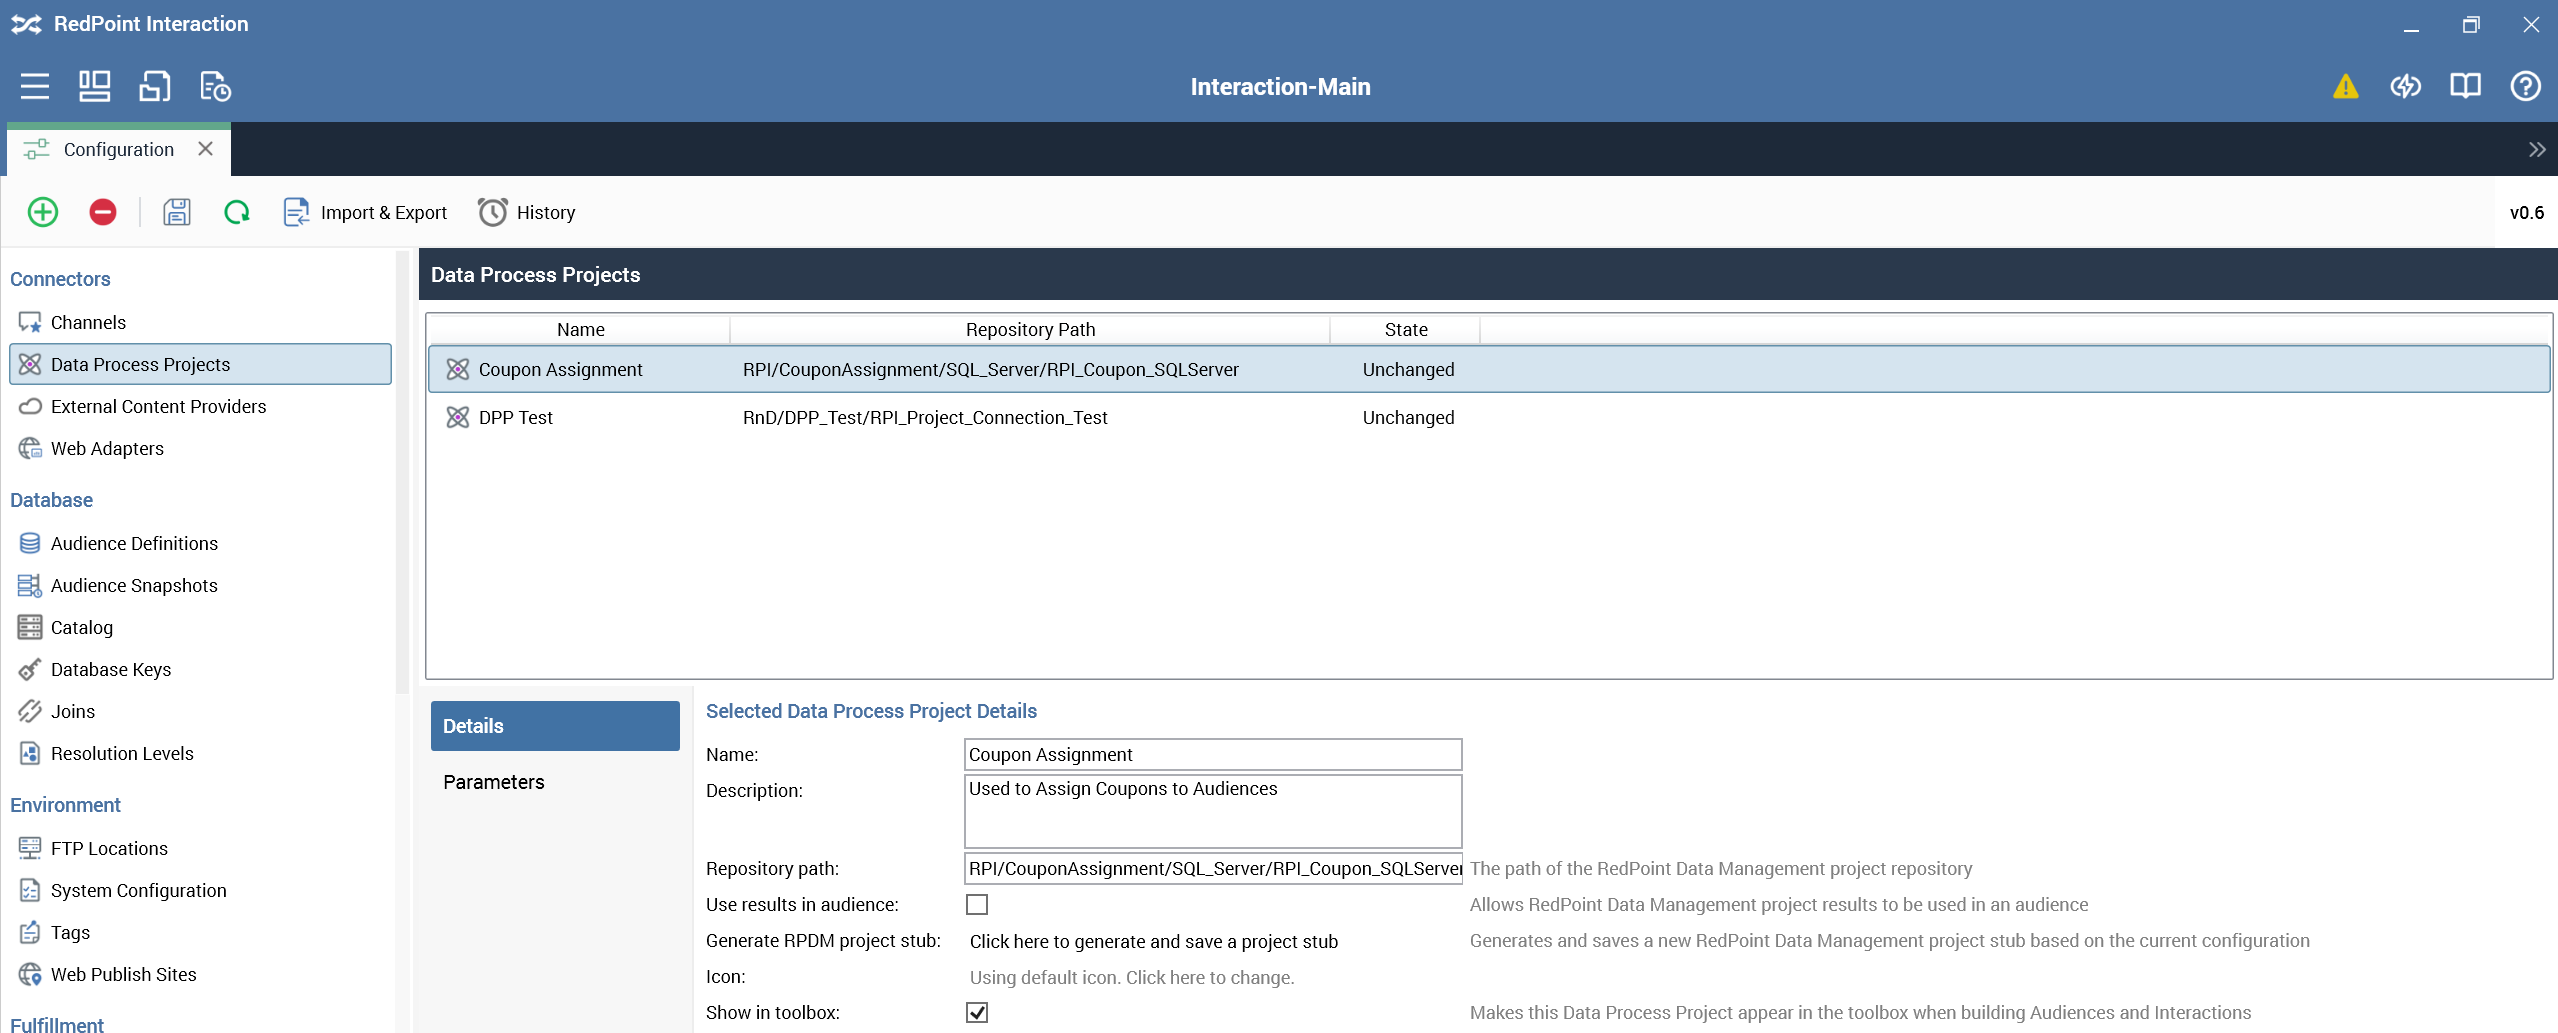The height and width of the screenshot is (1033, 2558).
Task: Enable Use results in audience checkbox
Action: tap(977, 905)
